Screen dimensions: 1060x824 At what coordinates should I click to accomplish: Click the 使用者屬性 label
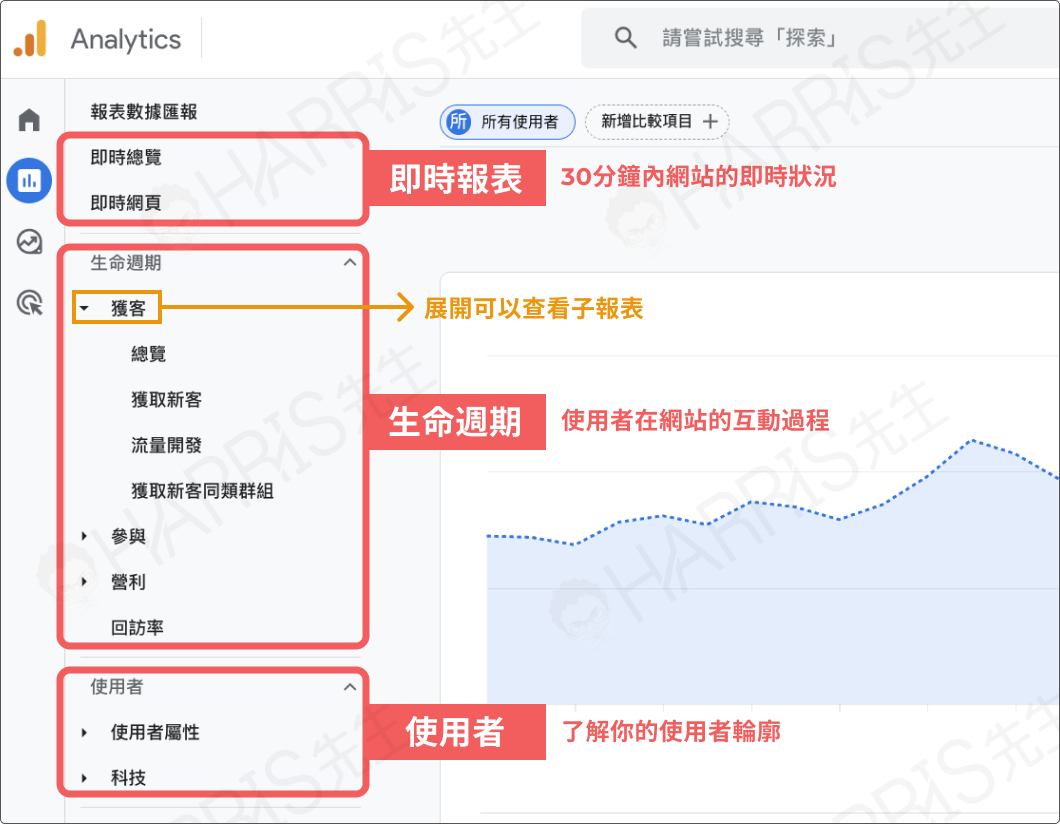click(x=155, y=732)
